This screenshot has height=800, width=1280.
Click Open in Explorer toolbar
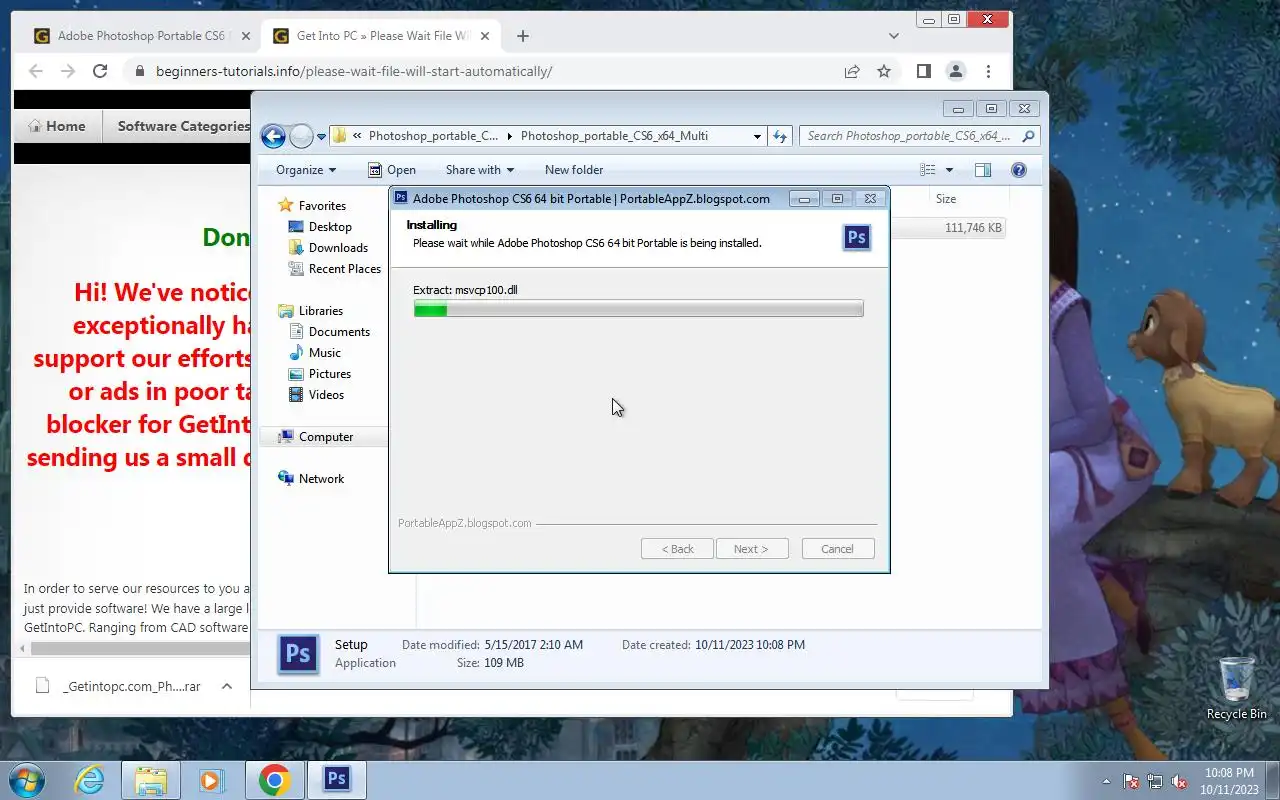(x=391, y=170)
